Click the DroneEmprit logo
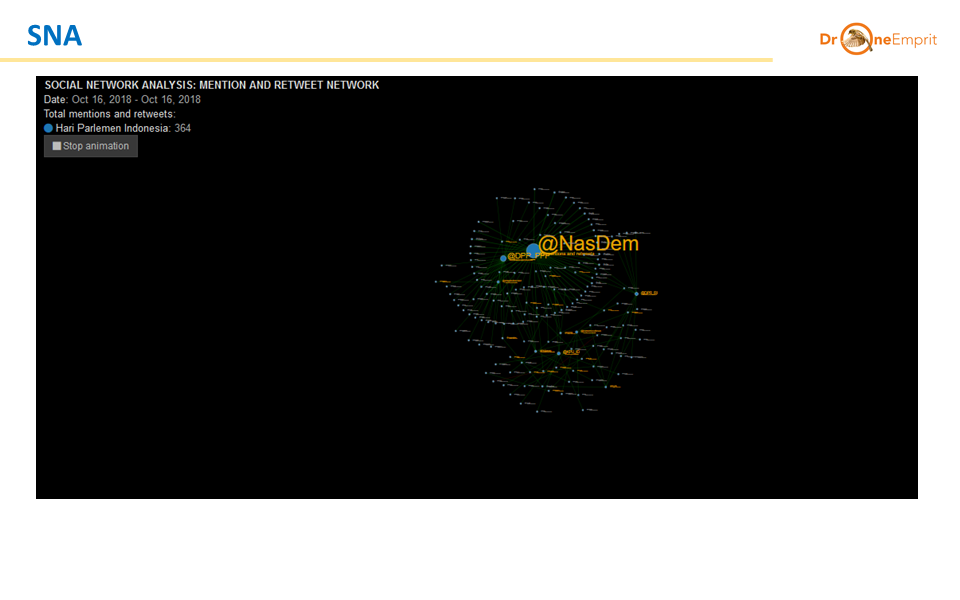 tap(878, 39)
